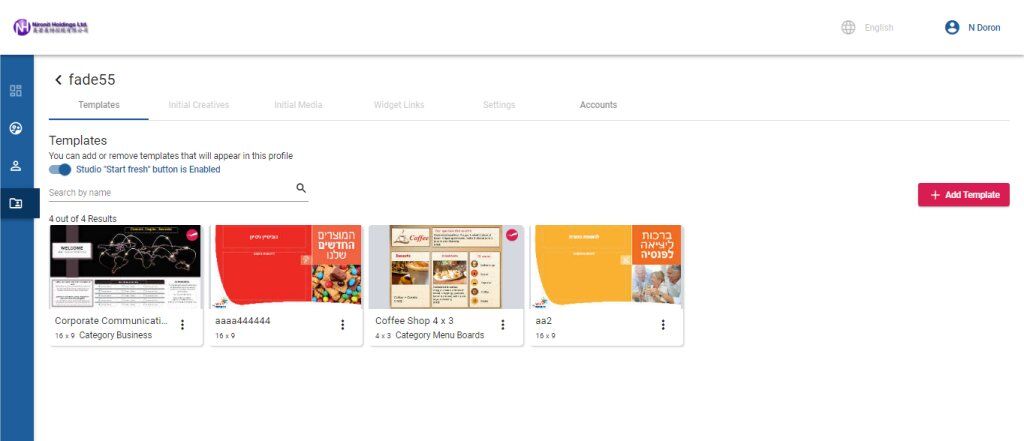The width and height of the screenshot is (1024, 441).
Task: Click the palette icon in sidebar
Action: 16,128
